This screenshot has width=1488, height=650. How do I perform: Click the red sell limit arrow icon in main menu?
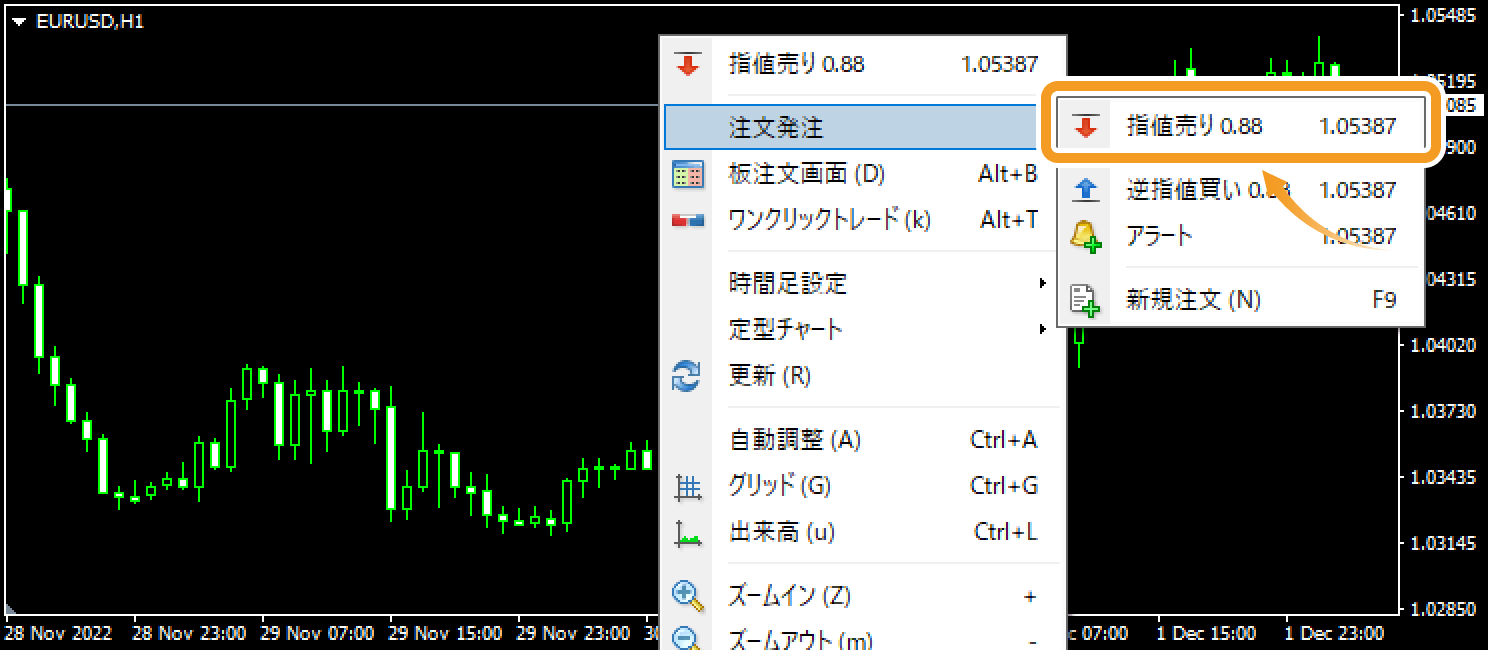[687, 65]
